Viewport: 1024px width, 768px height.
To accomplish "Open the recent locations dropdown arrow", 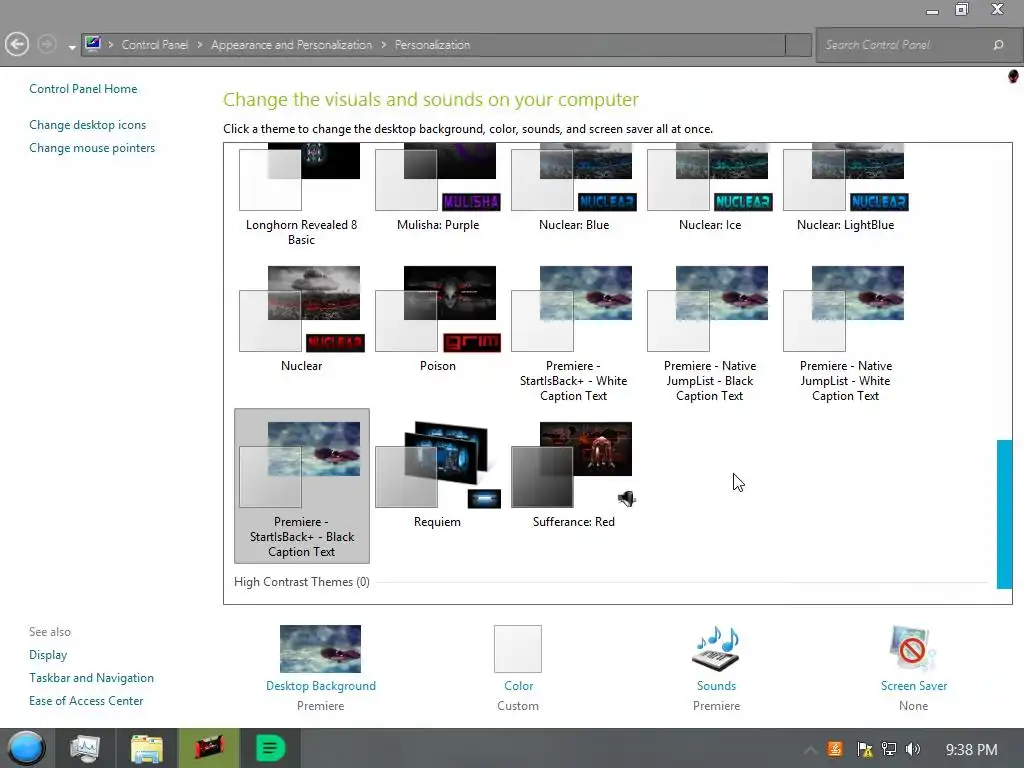I will click(72, 47).
